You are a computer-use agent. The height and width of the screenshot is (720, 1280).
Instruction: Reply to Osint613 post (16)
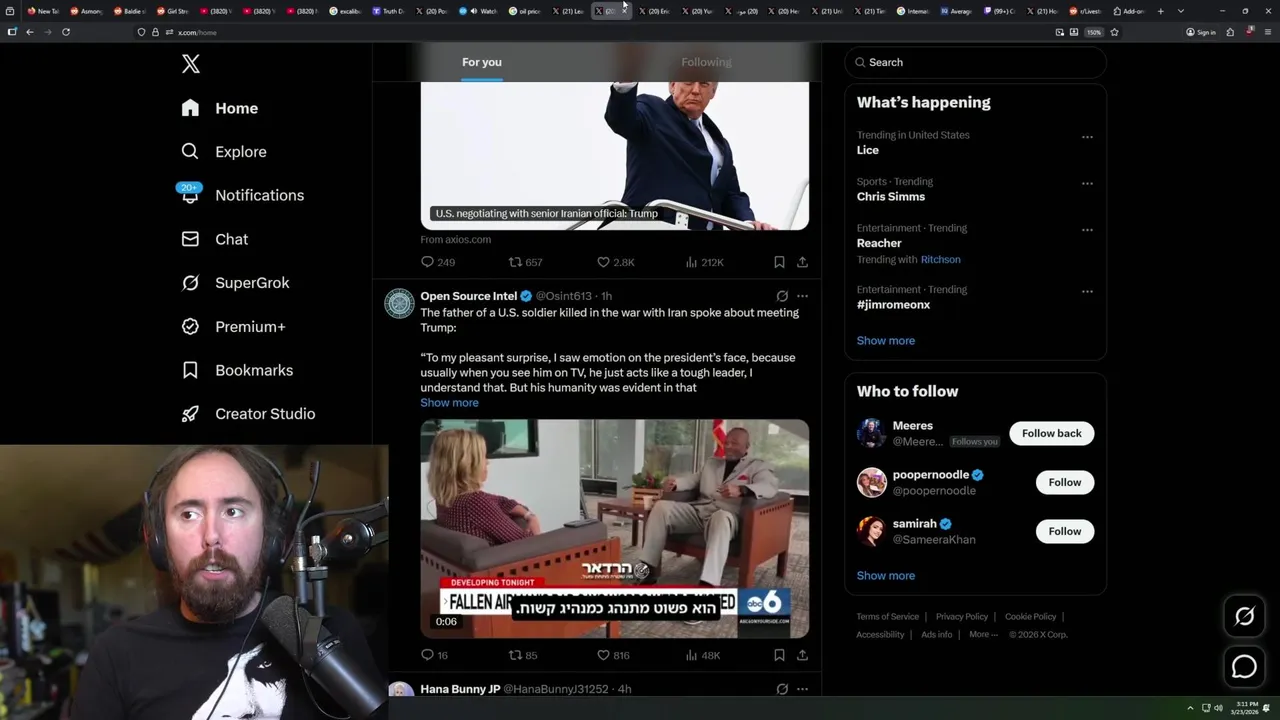[435, 655]
